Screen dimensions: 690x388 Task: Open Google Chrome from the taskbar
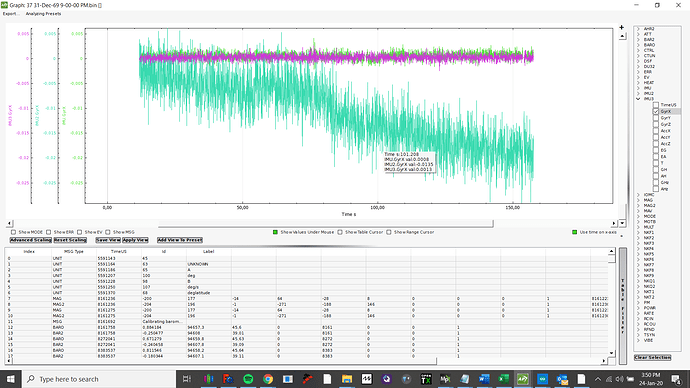click(x=268, y=379)
